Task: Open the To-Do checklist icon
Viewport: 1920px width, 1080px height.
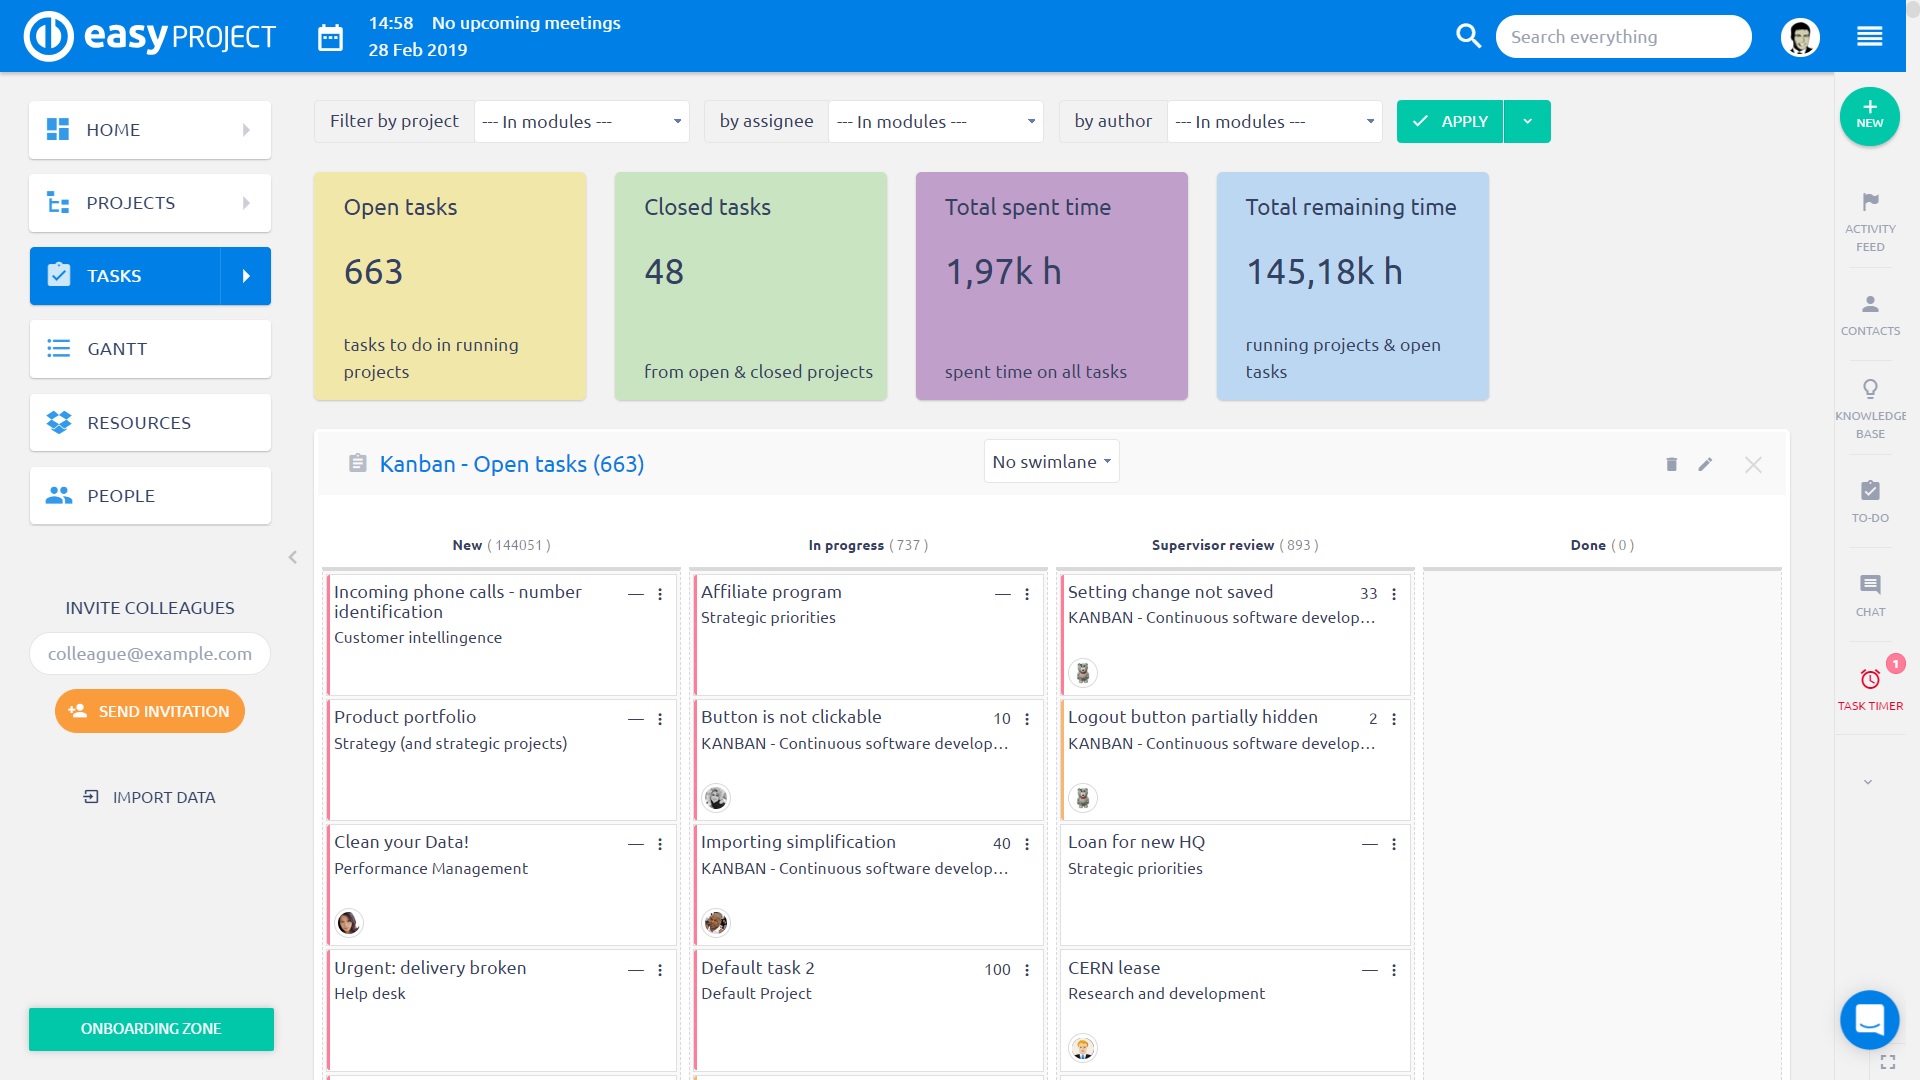Action: tap(1870, 491)
